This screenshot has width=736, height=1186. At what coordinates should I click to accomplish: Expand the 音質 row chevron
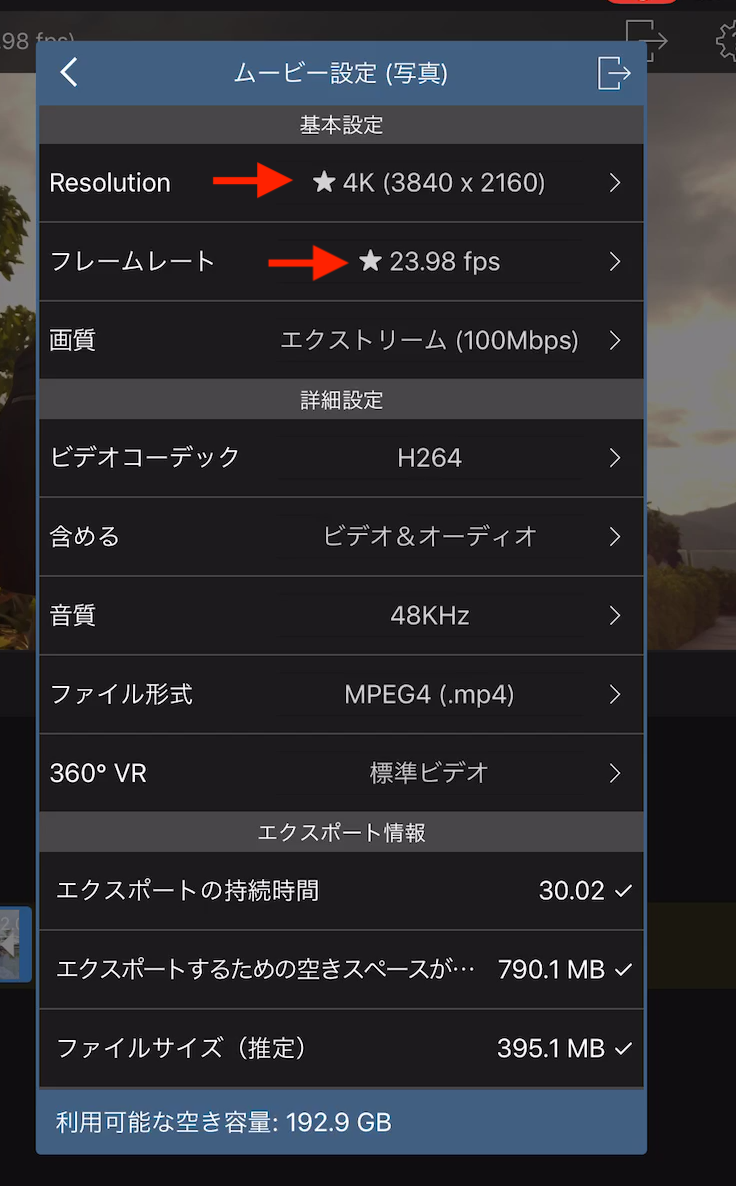(x=615, y=616)
